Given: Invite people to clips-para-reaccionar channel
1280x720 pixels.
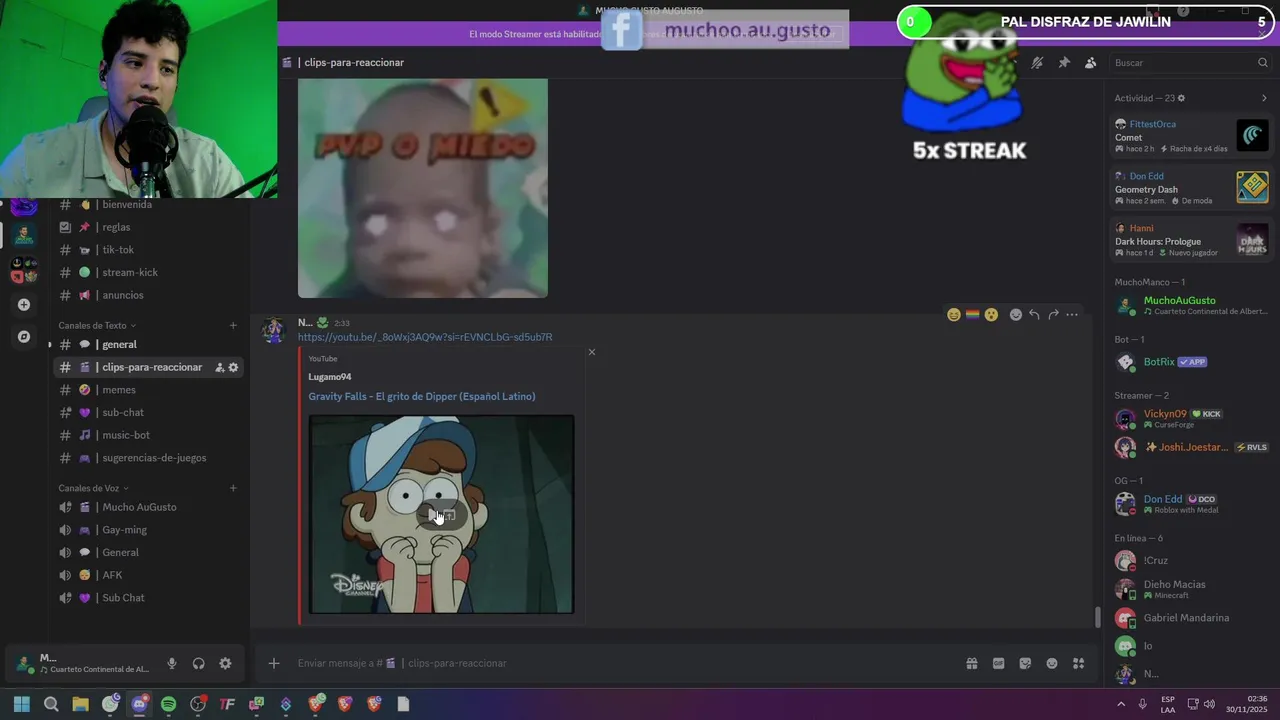Looking at the screenshot, I should pyautogui.click(x=219, y=367).
